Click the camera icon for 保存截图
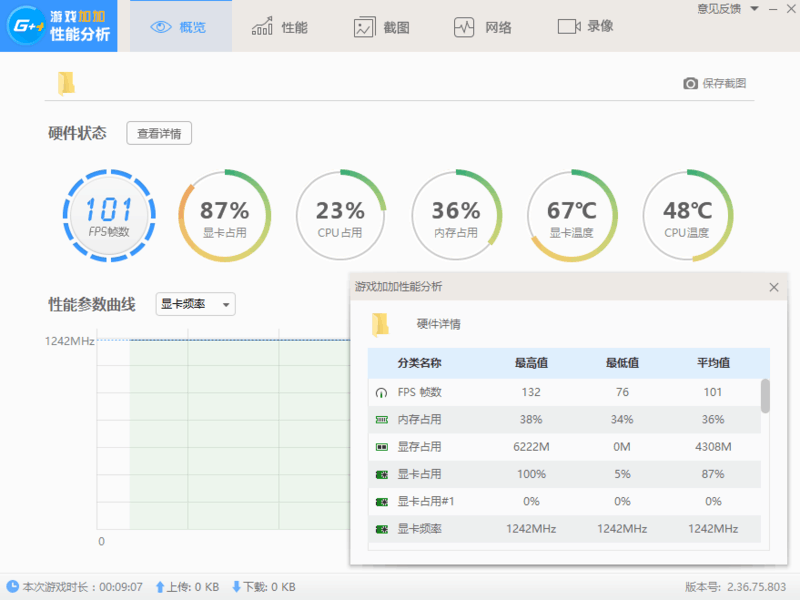 point(690,84)
